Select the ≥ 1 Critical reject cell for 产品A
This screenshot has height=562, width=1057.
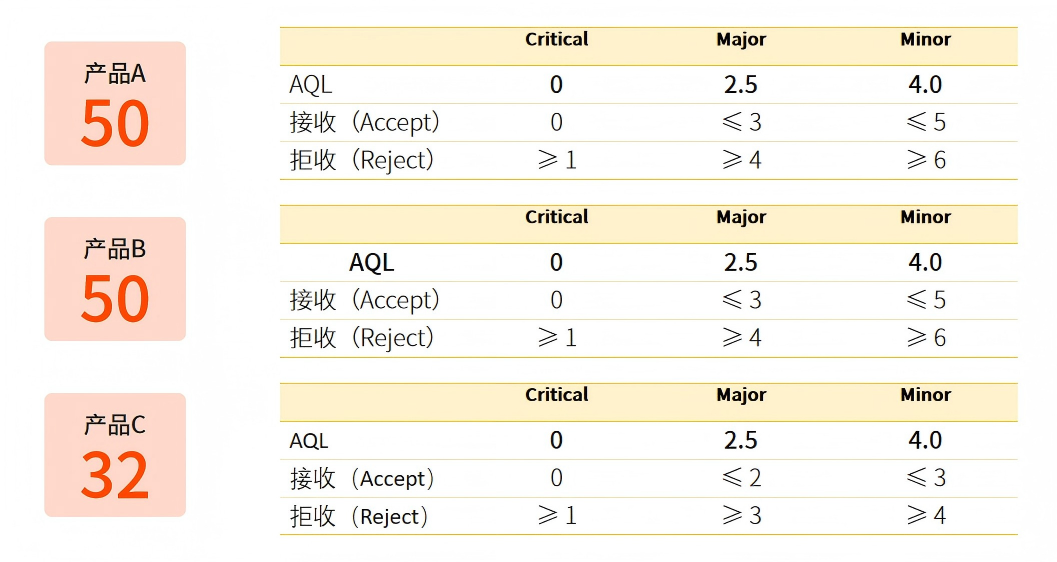[556, 160]
